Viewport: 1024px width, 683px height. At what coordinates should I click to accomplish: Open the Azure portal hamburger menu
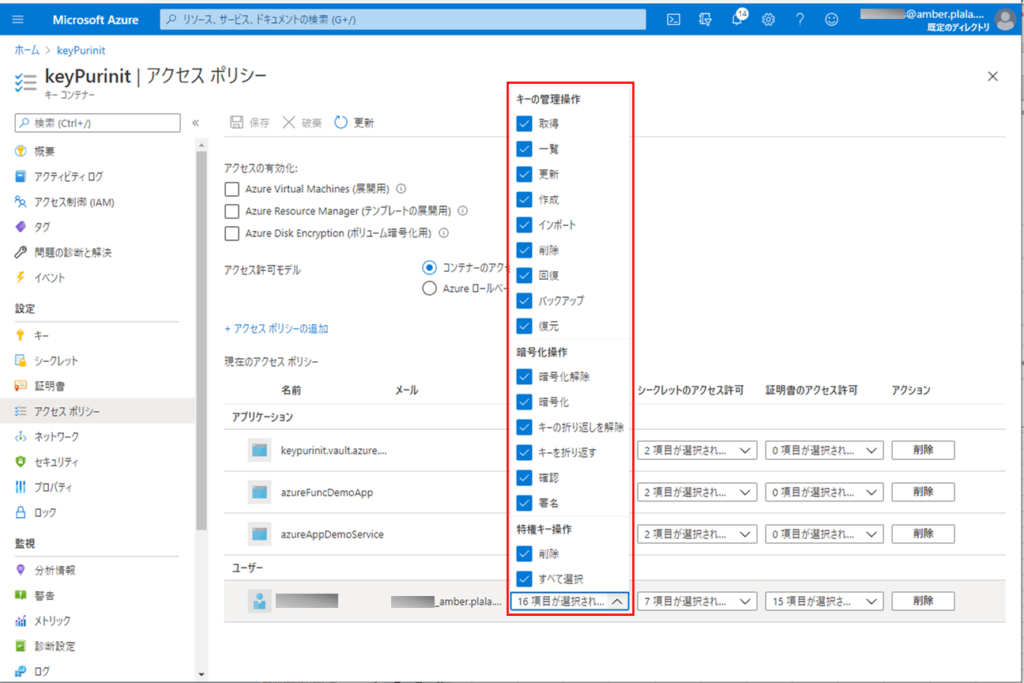click(x=18, y=20)
